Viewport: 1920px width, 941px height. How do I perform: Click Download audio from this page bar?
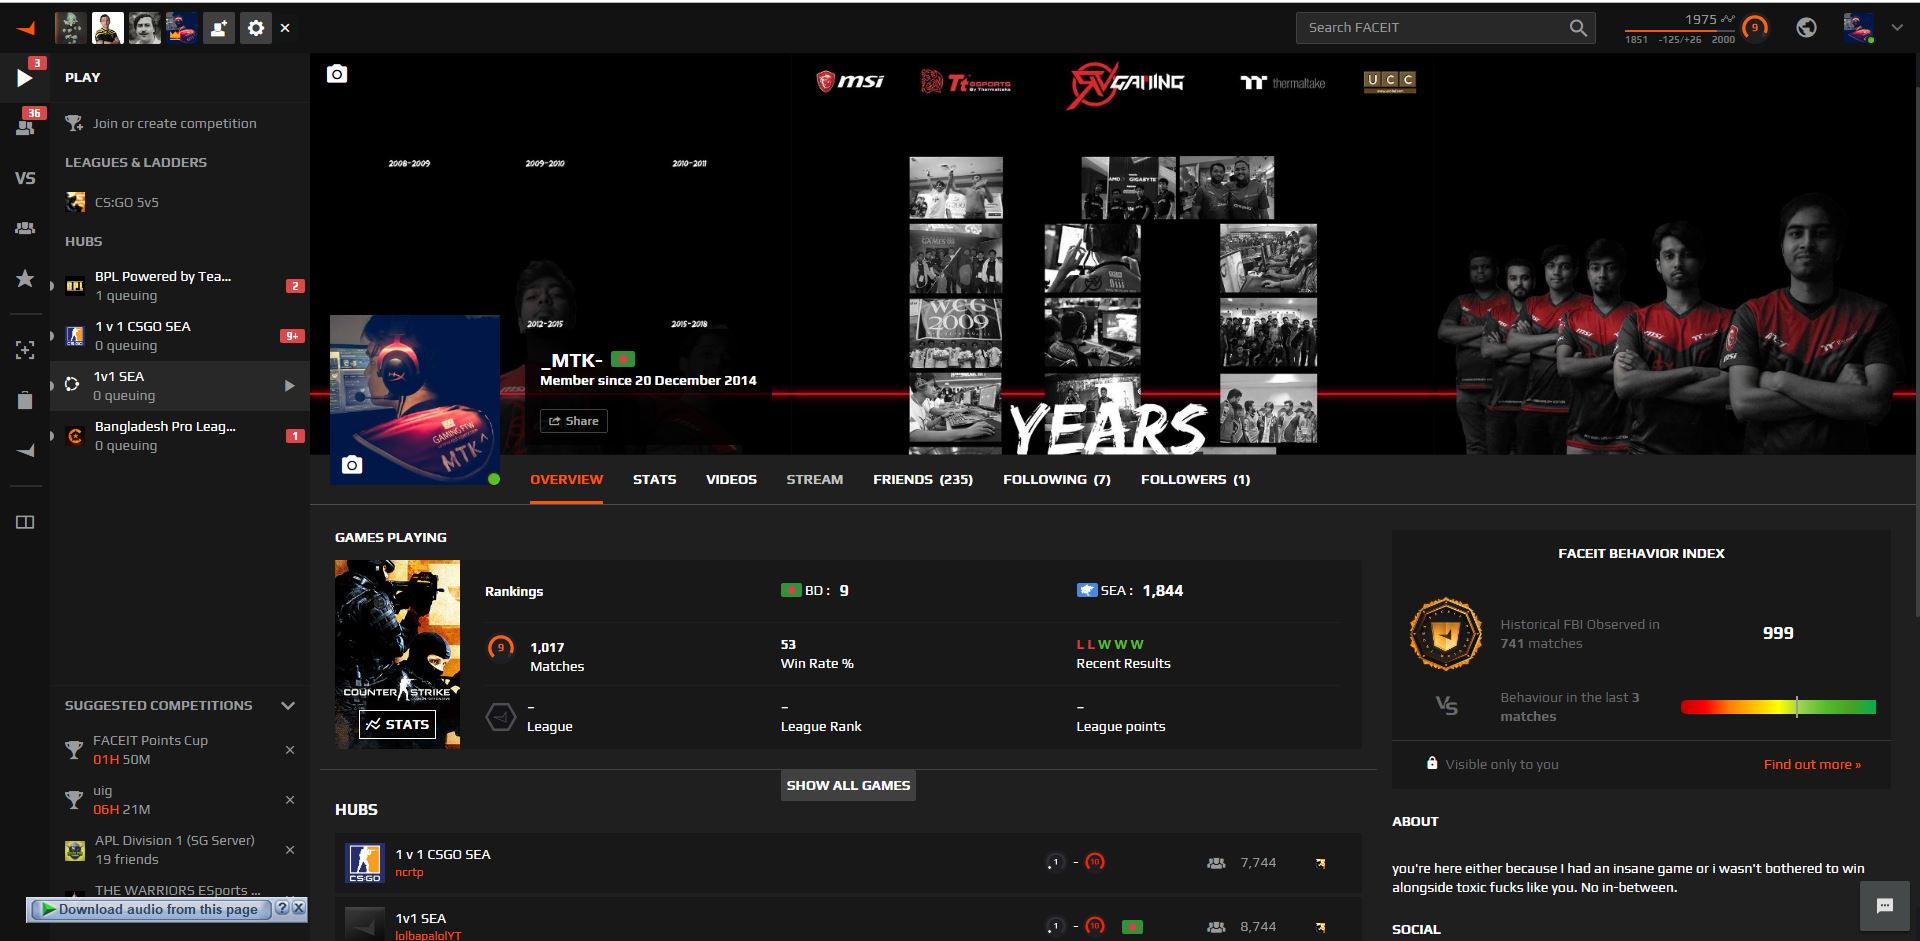(x=150, y=909)
